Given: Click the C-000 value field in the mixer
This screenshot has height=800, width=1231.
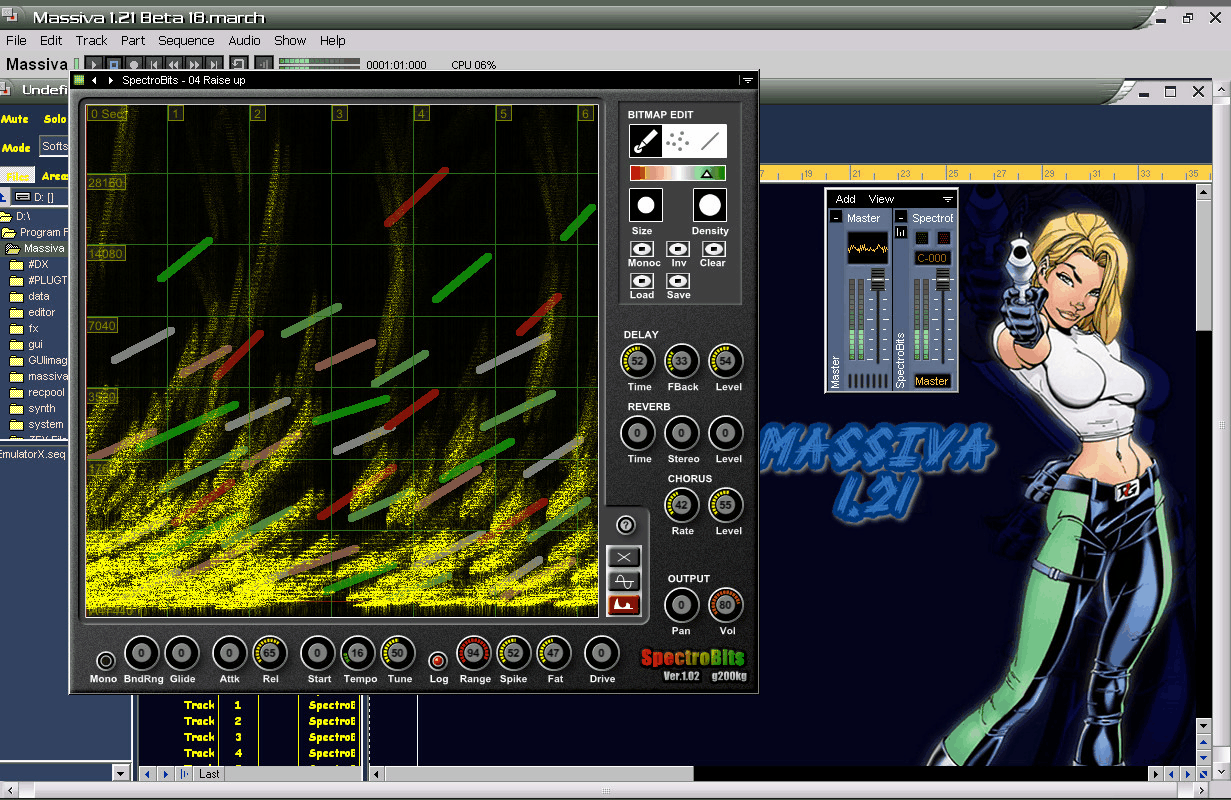Looking at the screenshot, I should 933,258.
